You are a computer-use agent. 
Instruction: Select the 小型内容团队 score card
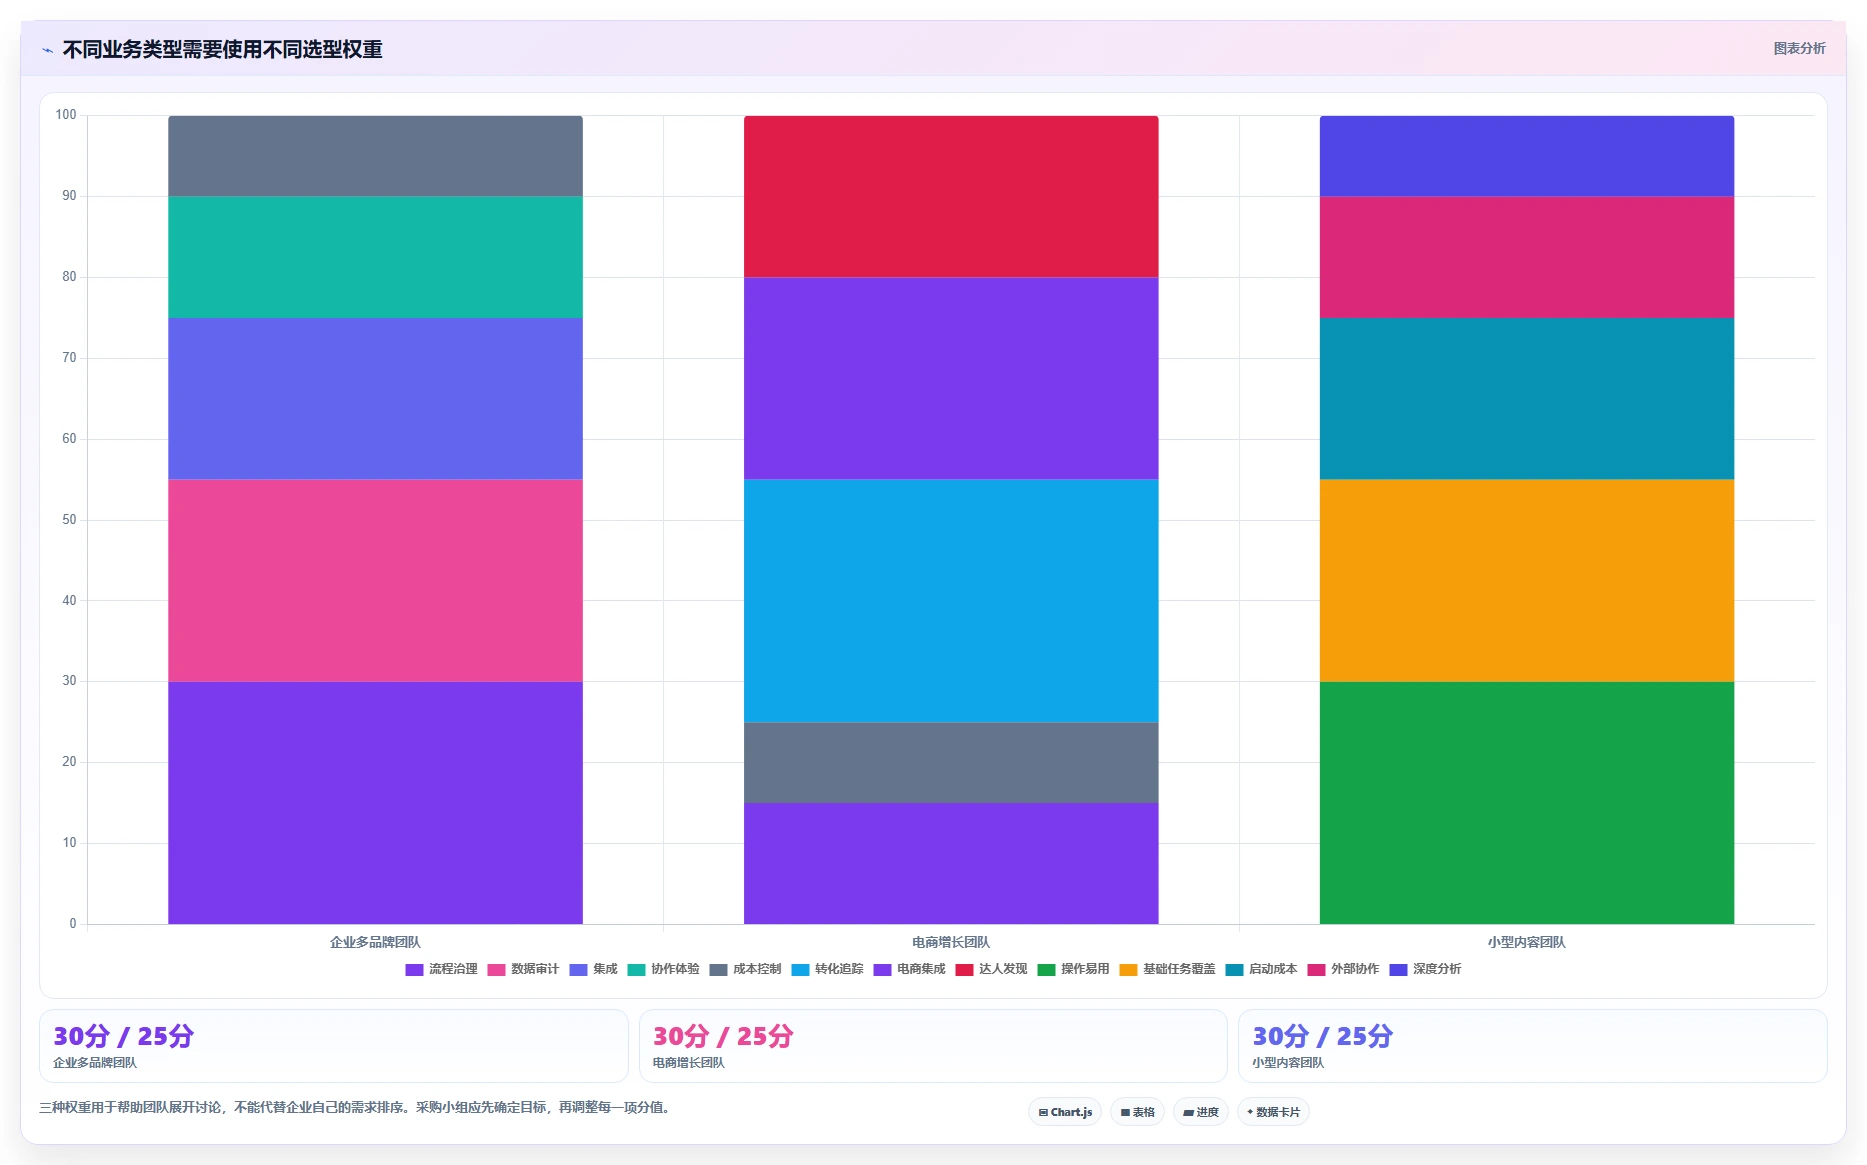click(x=1532, y=1046)
